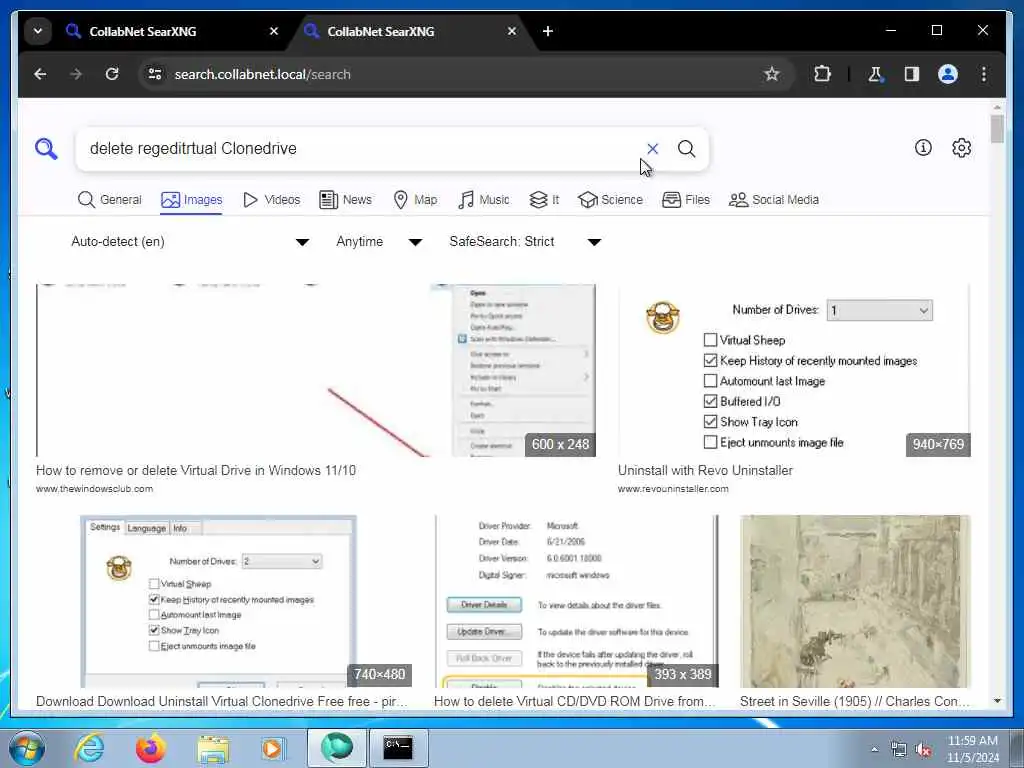Image resolution: width=1024 pixels, height=768 pixels.
Task: Show hidden system tray icons
Action: 874,749
